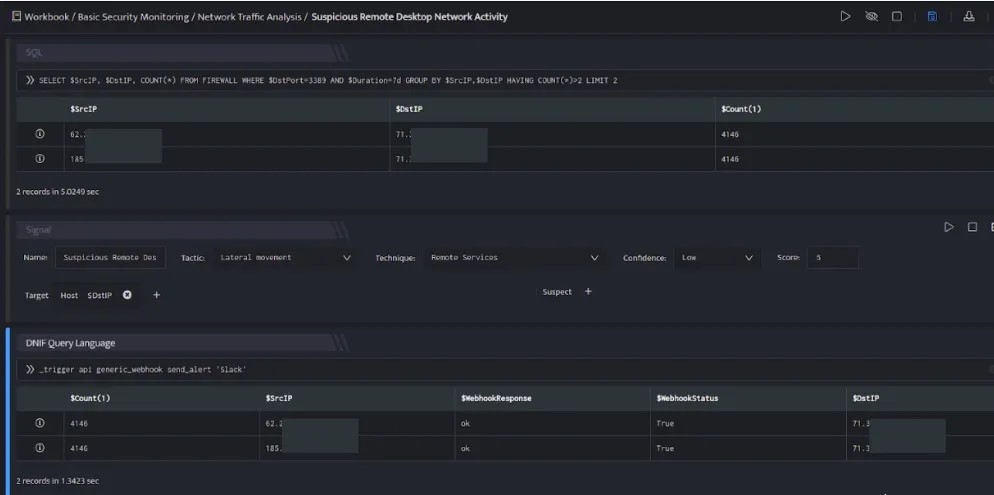
Task: Click the Suspect label
Action: (x=557, y=292)
